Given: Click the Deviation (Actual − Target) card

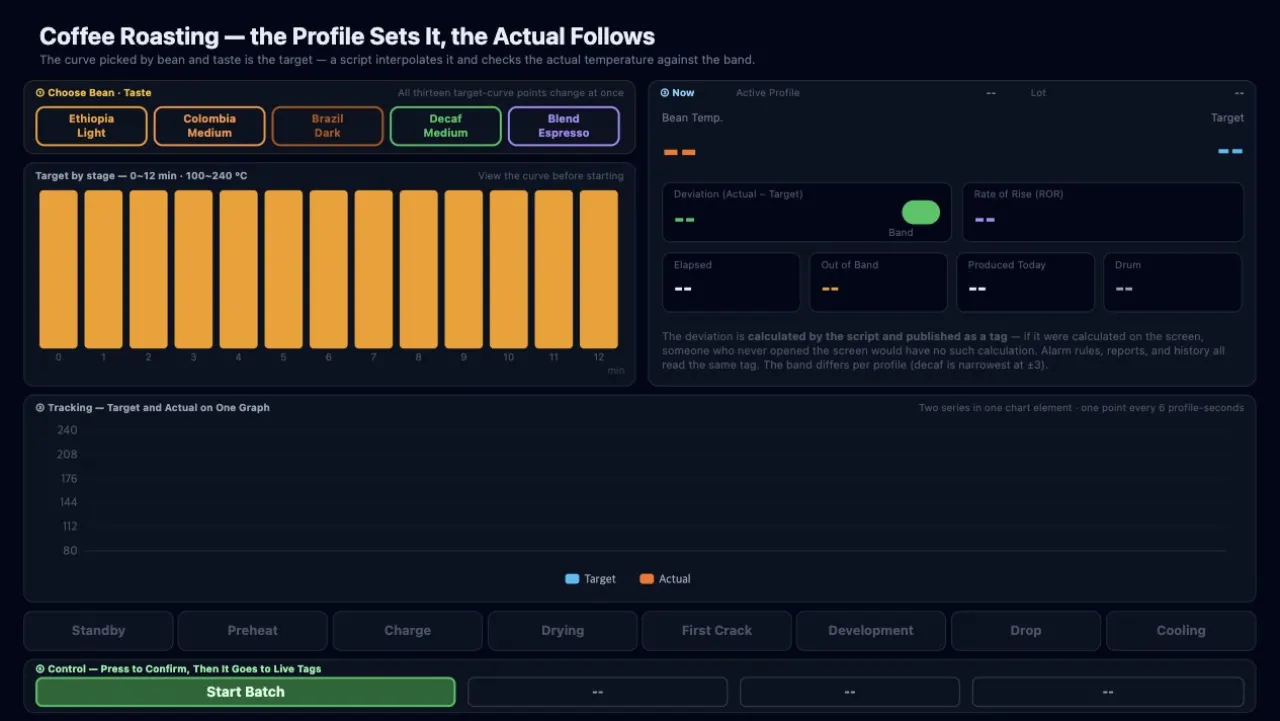Looking at the screenshot, I should 806,212.
